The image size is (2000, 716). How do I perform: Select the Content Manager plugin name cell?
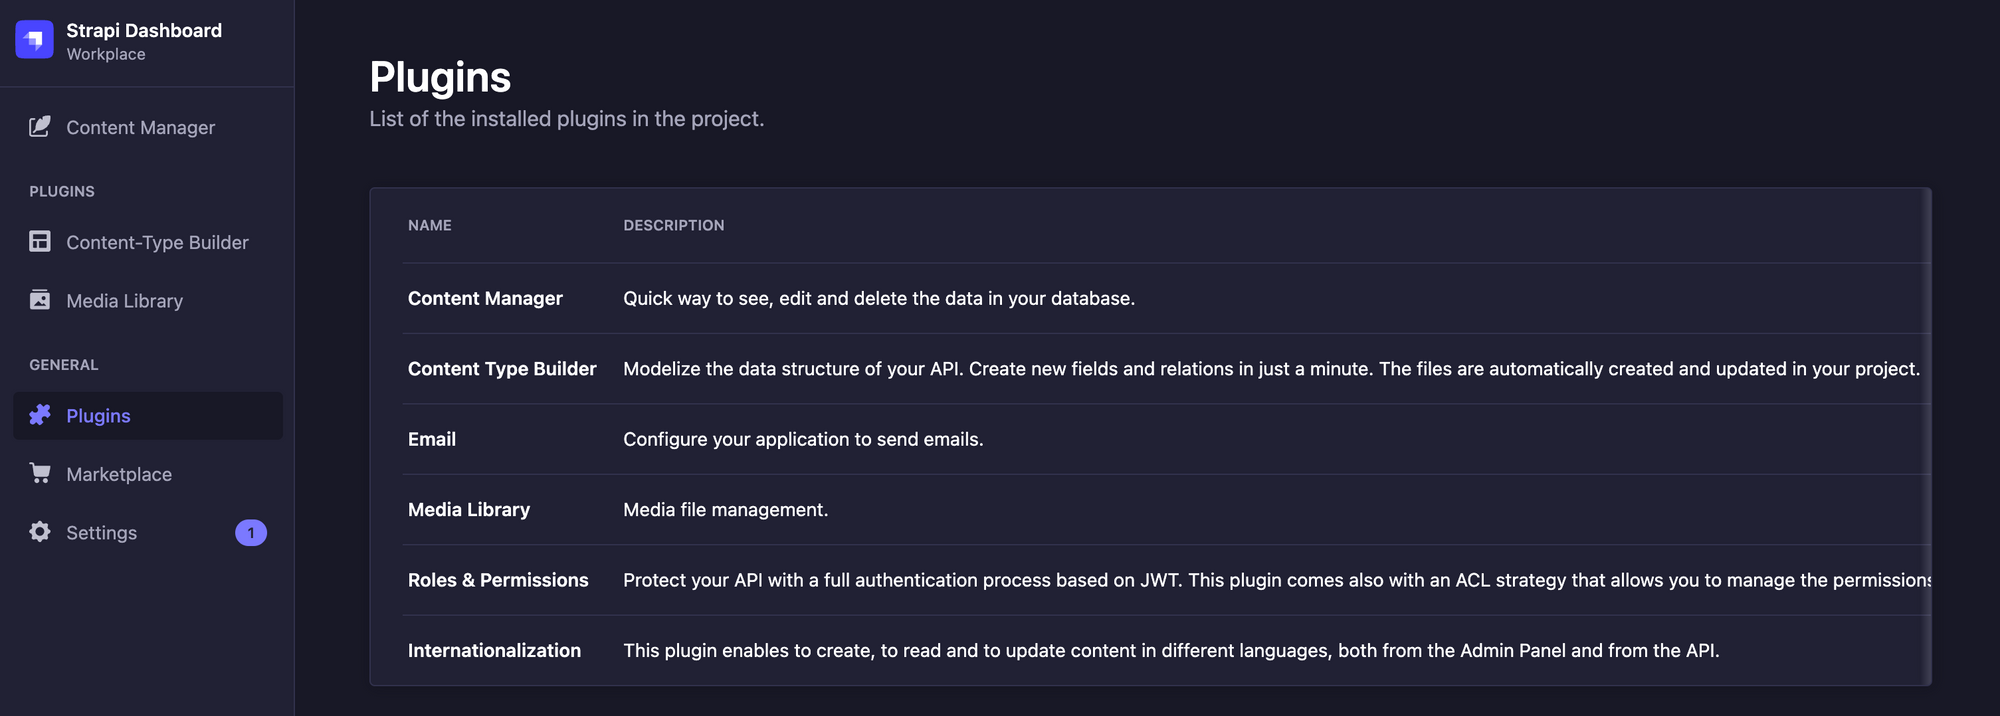tap(485, 298)
